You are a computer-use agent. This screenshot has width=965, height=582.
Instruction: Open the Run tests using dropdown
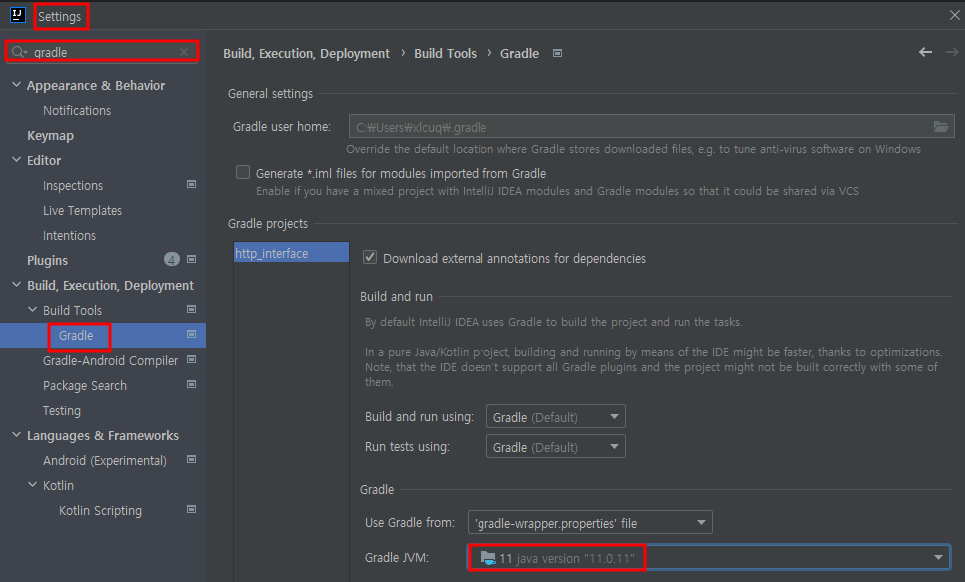(x=556, y=447)
